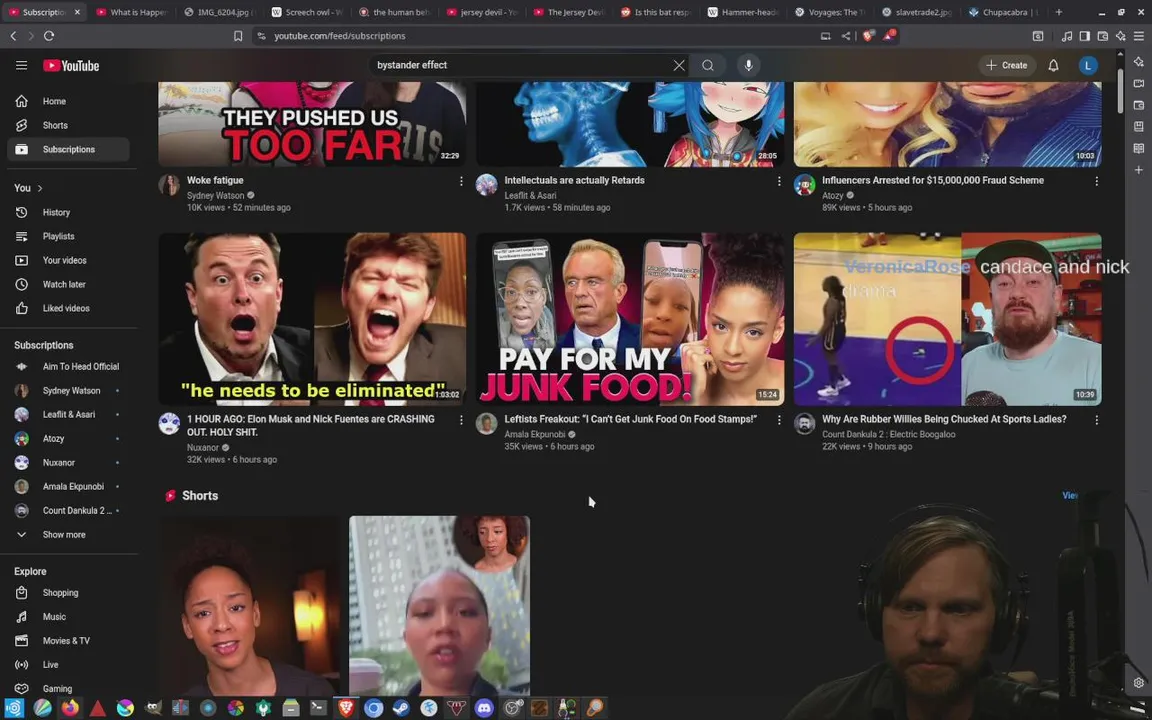Open options for Leftists Freakout video
Viewport: 1152px width, 720px height.
779,420
